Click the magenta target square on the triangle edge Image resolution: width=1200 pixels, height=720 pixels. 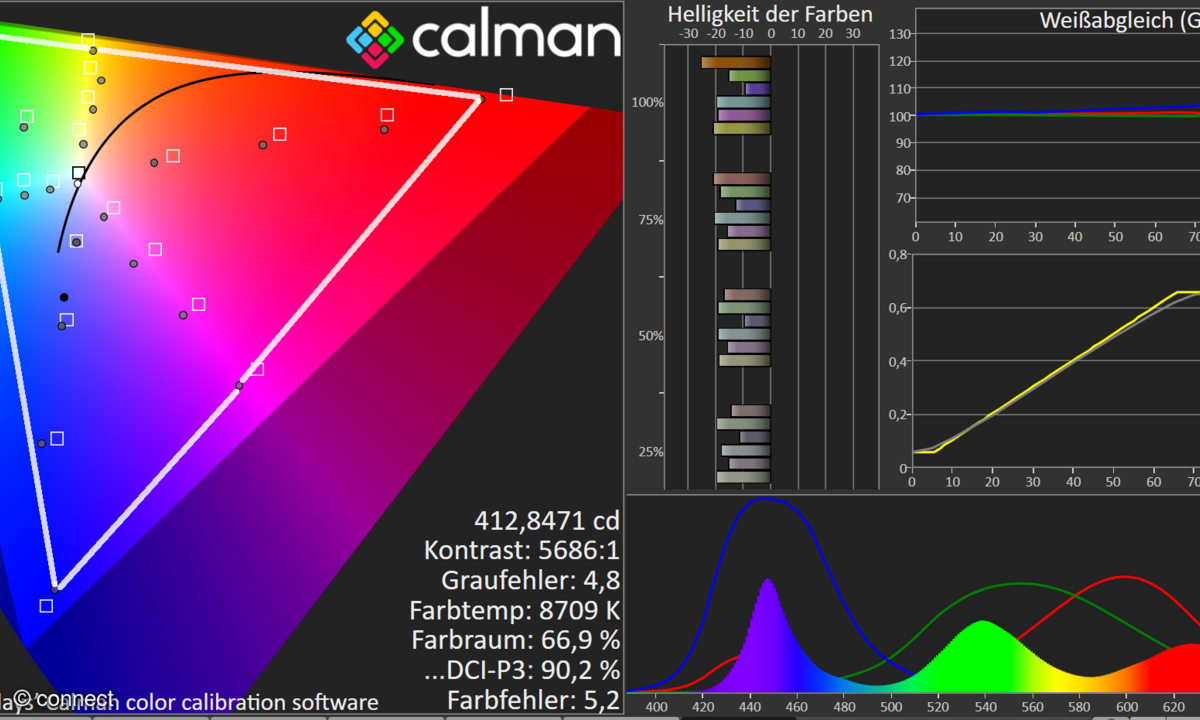pyautogui.click(x=257, y=369)
